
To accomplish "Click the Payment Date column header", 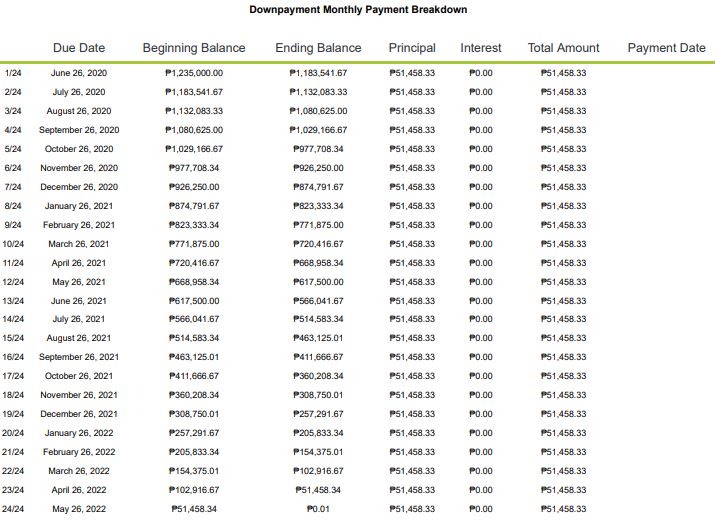I will [x=666, y=48].
